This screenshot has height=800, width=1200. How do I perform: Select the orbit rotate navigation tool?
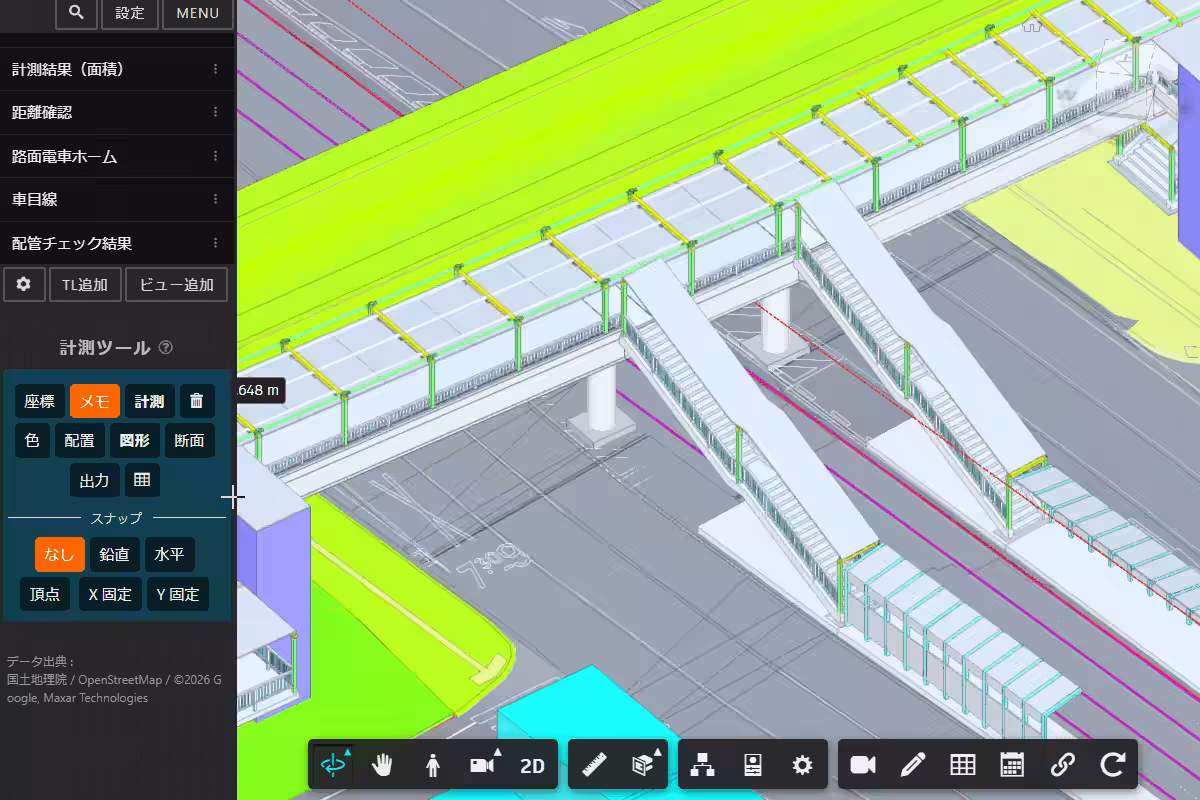click(x=333, y=765)
